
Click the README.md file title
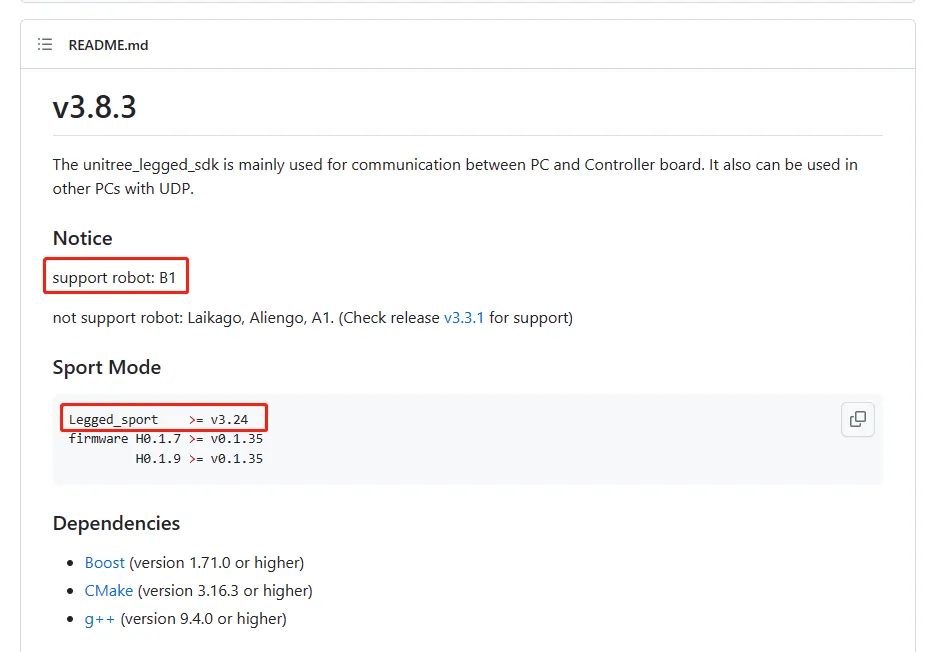[x=108, y=45]
